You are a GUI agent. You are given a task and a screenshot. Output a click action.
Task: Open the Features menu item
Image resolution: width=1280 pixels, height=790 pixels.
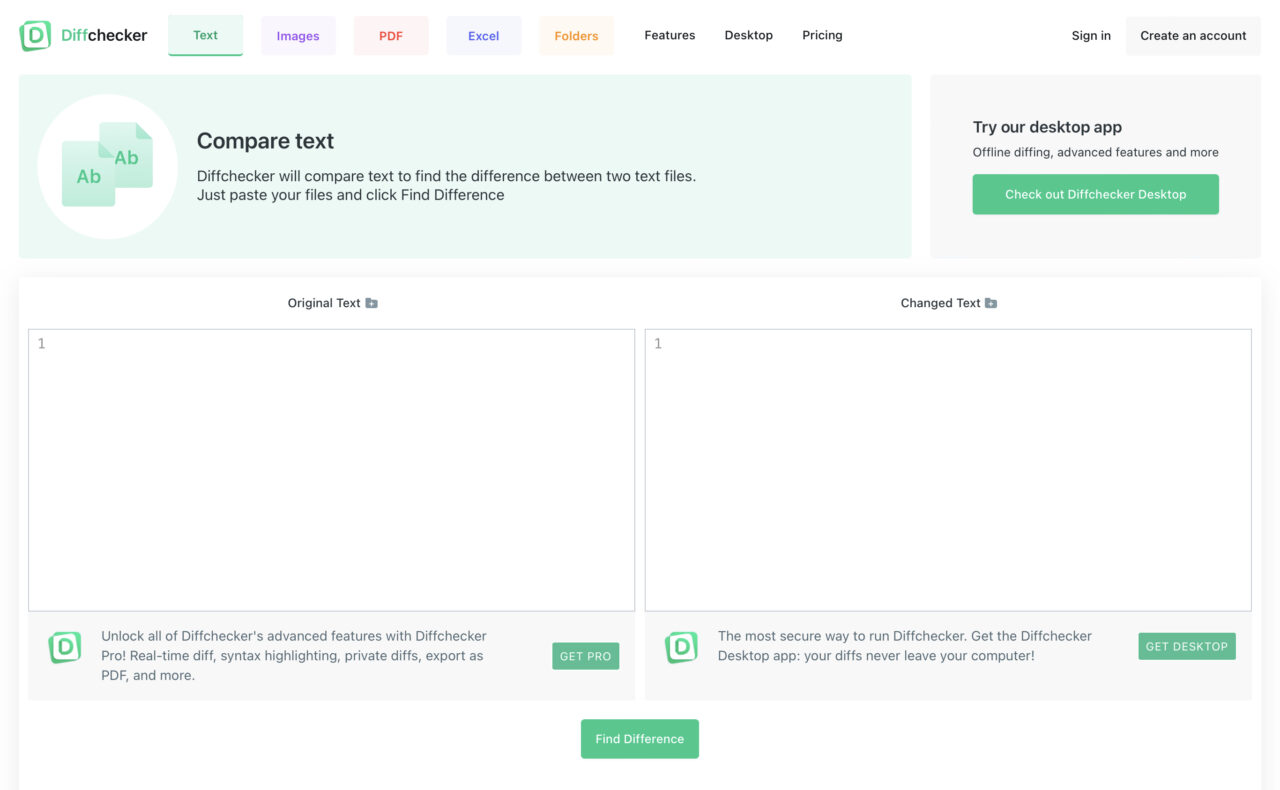[x=669, y=35]
